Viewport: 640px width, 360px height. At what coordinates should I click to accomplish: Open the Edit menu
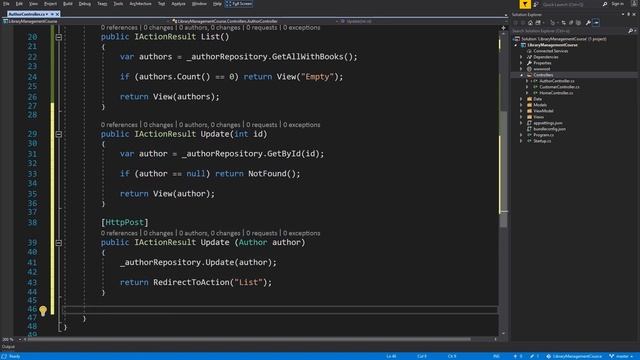(x=19, y=4)
